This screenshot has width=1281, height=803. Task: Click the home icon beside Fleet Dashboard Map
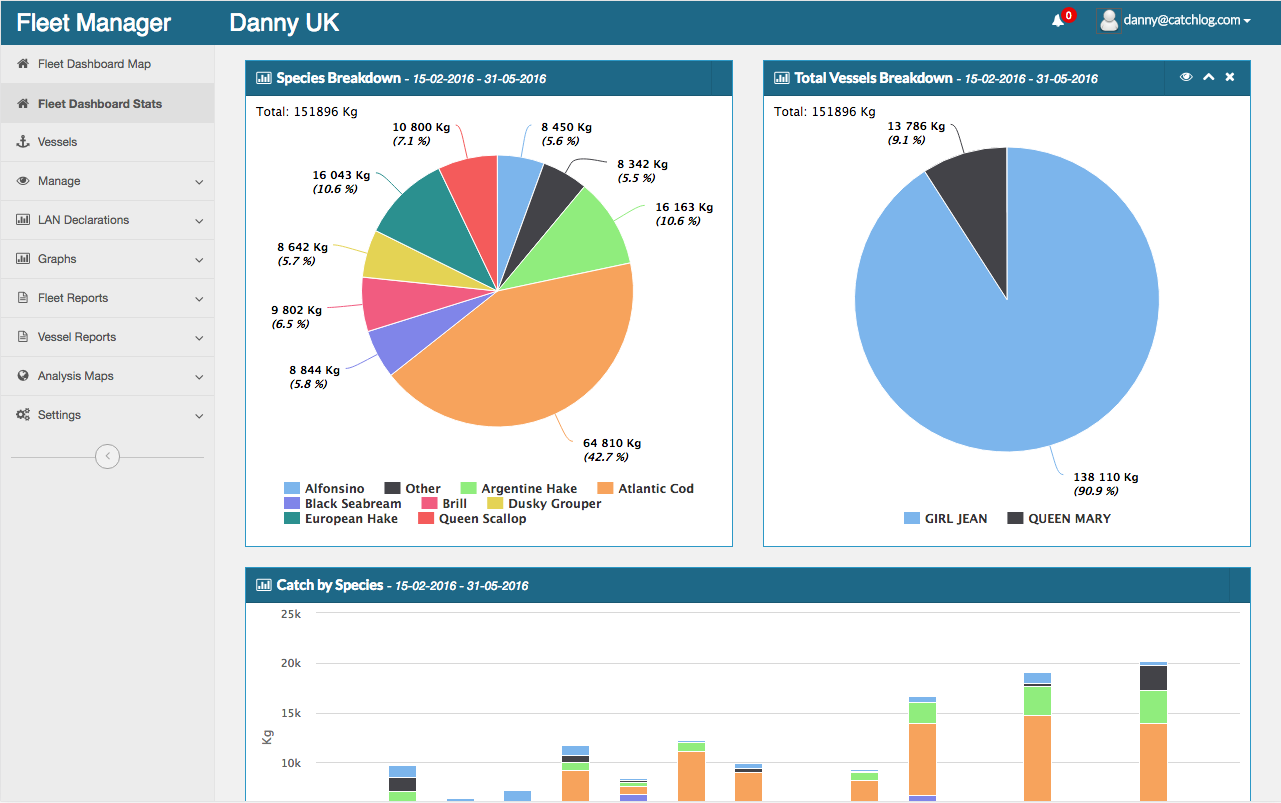click(23, 64)
